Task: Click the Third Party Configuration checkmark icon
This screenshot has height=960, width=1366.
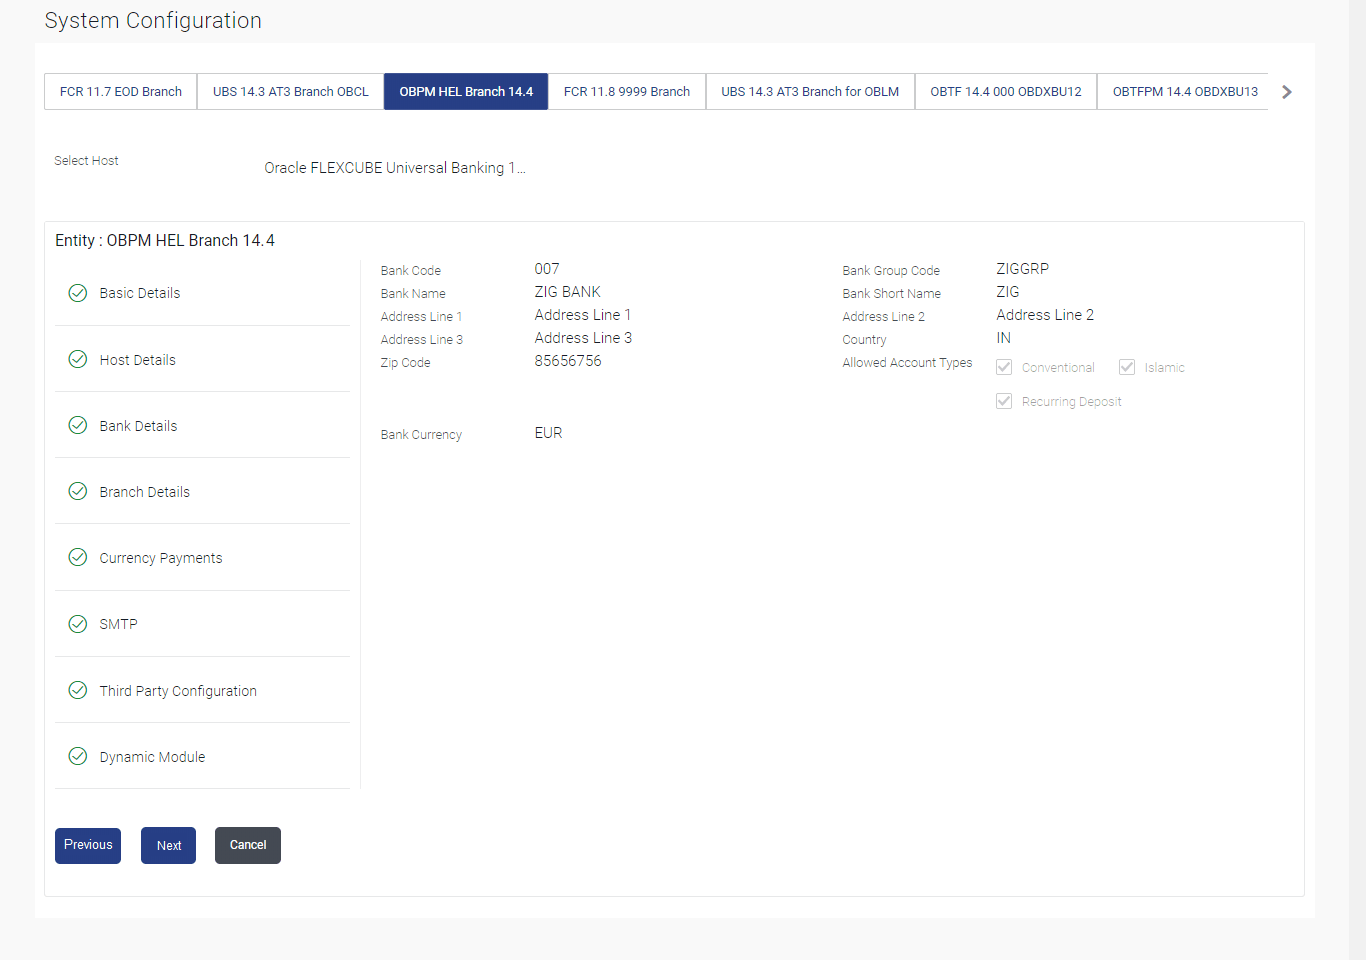Action: (77, 690)
